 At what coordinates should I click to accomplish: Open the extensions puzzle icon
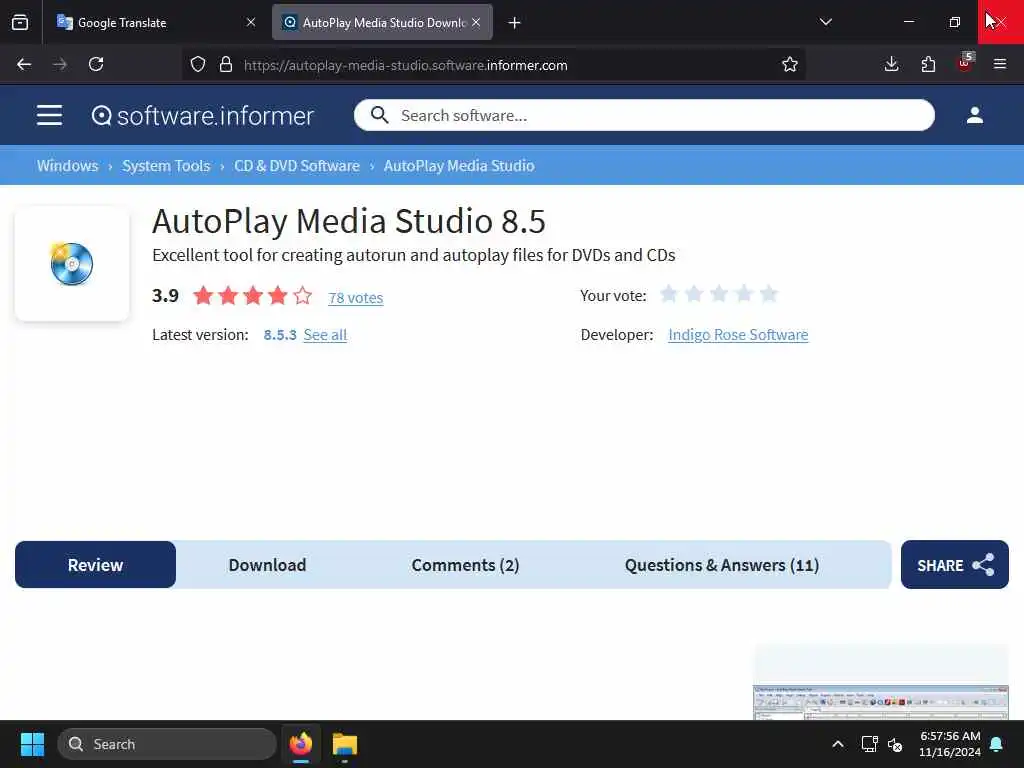[928, 64]
